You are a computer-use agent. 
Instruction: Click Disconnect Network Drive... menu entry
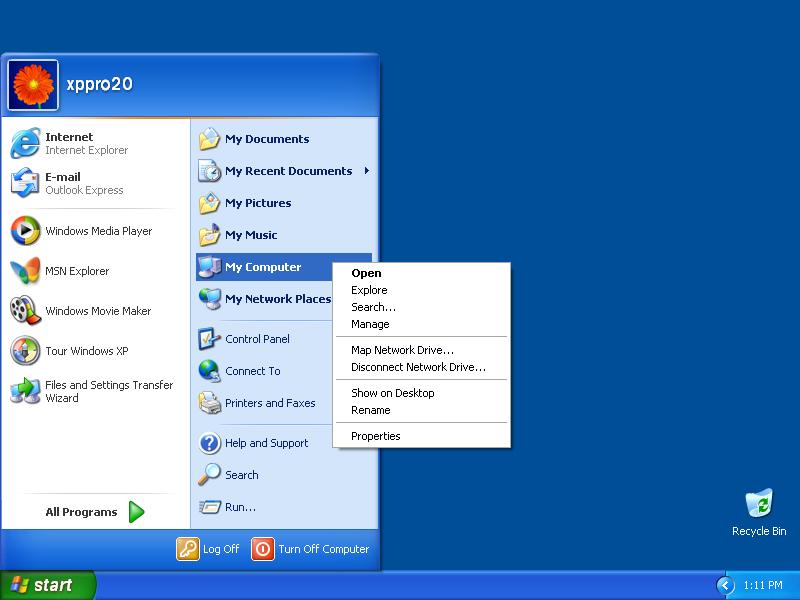[x=421, y=367]
